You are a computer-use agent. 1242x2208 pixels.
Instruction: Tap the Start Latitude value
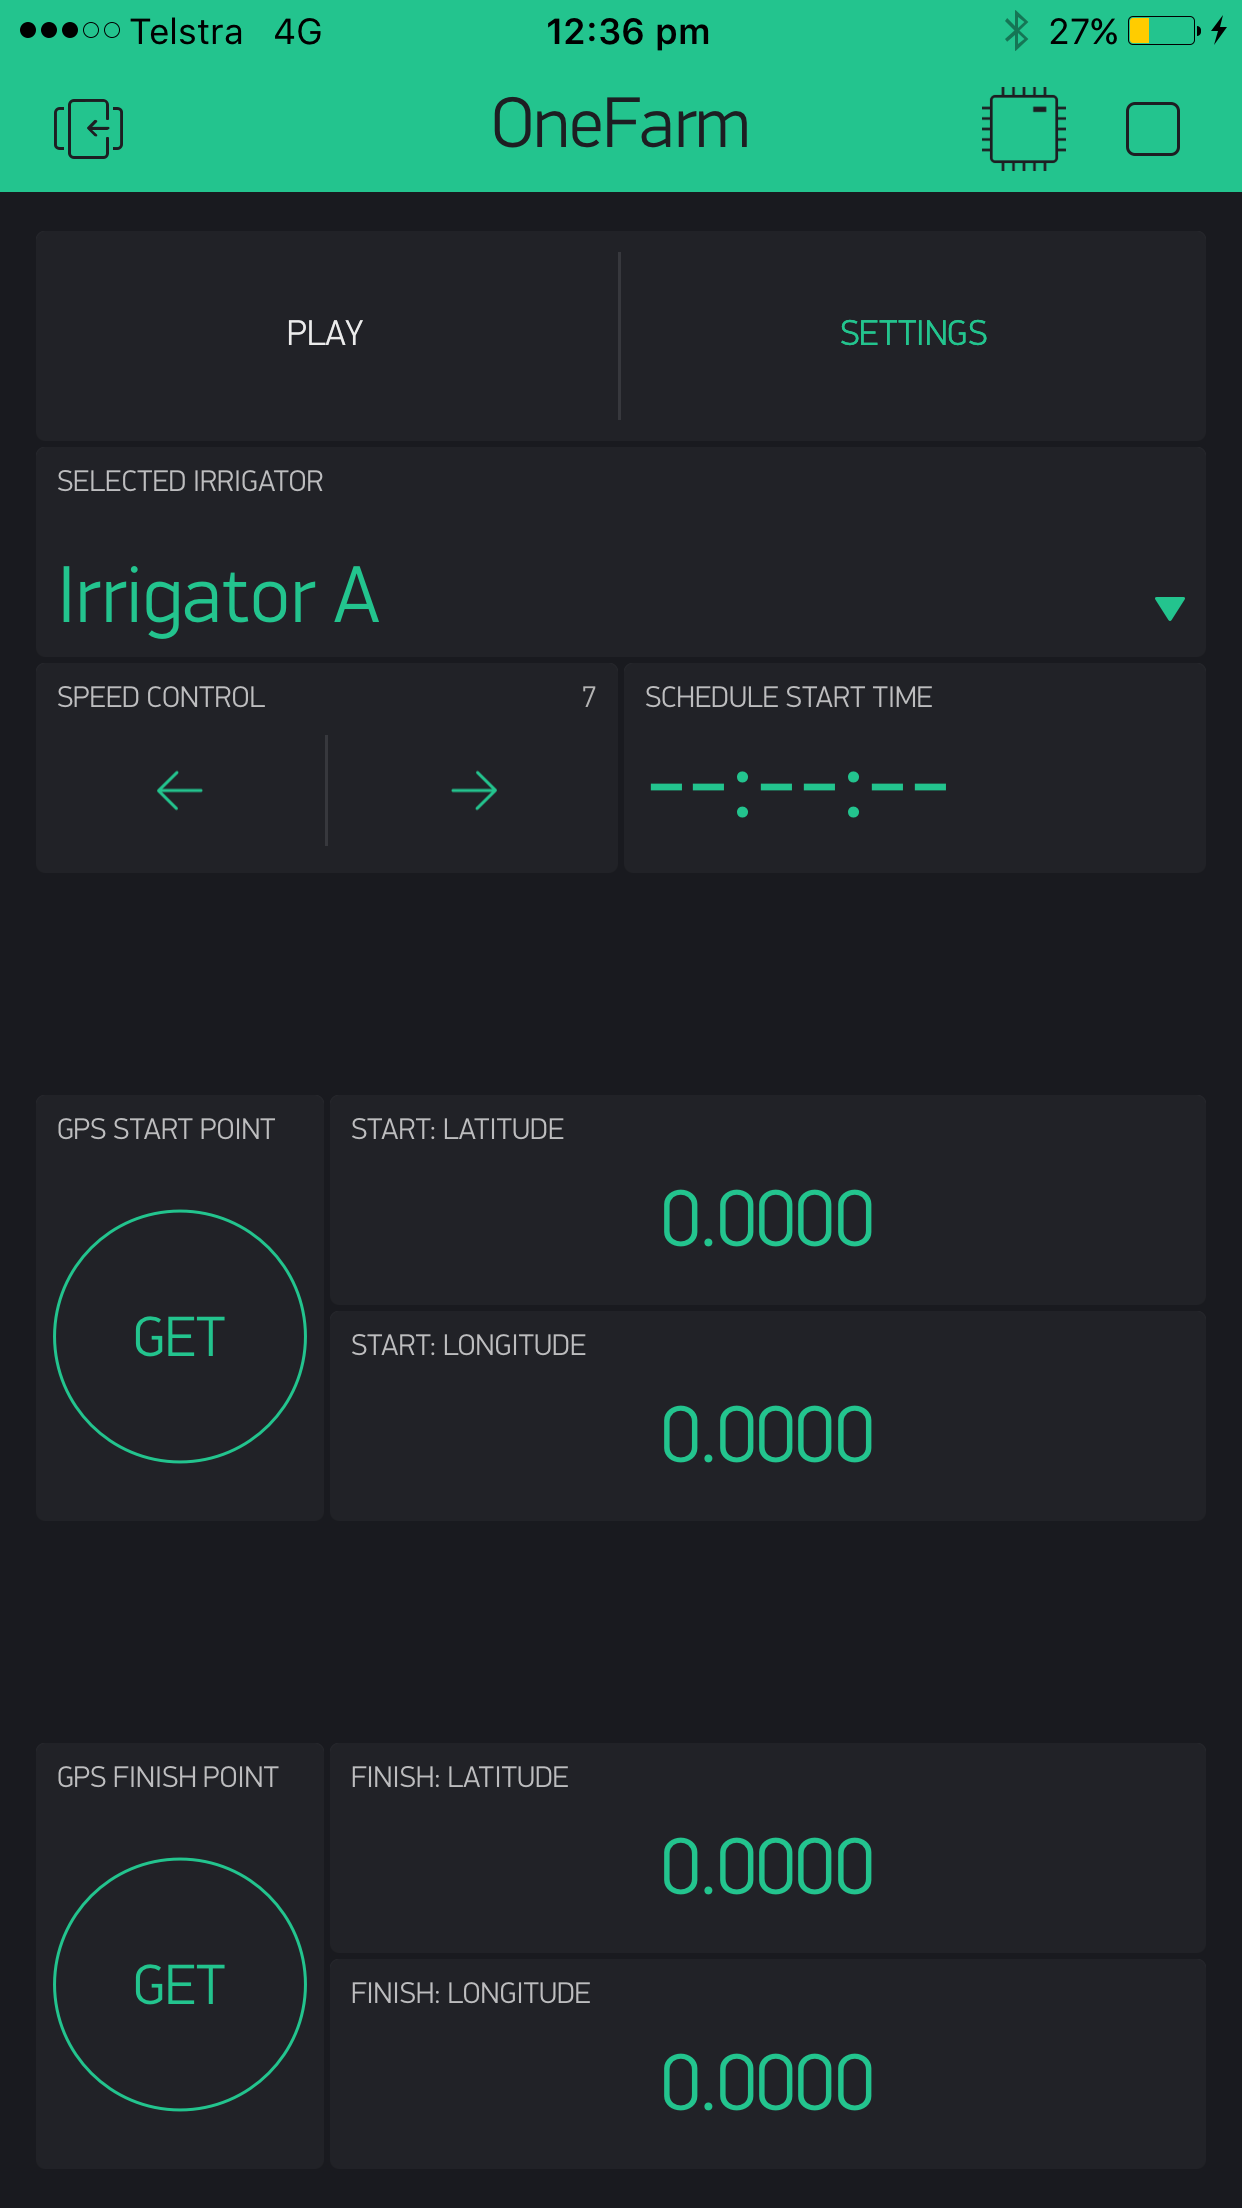coord(767,1220)
